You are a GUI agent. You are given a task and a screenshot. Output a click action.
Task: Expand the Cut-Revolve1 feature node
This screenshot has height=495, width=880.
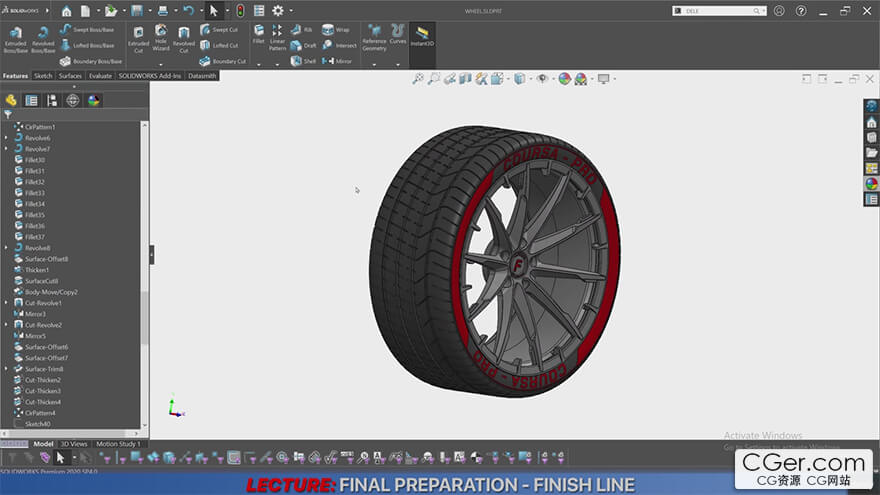(6, 303)
